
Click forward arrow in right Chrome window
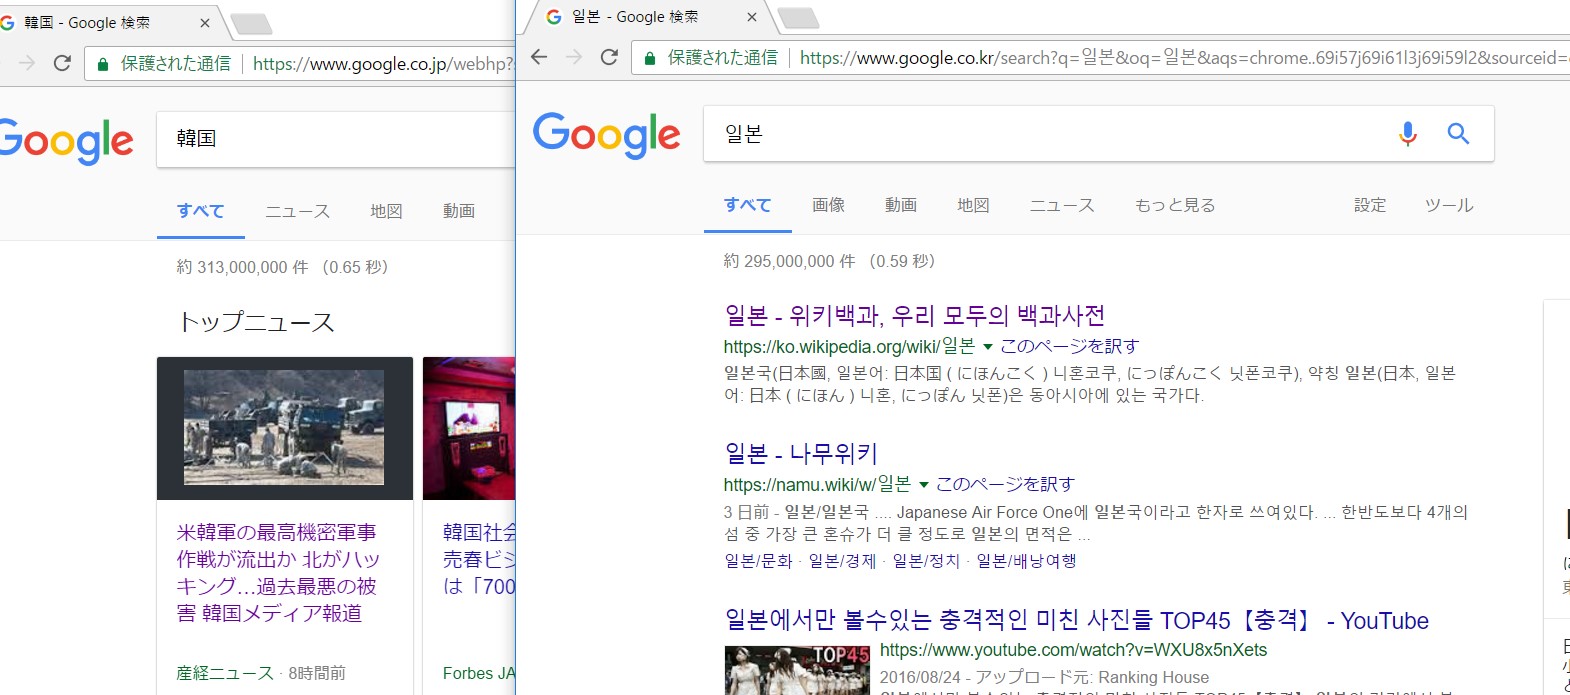click(574, 57)
